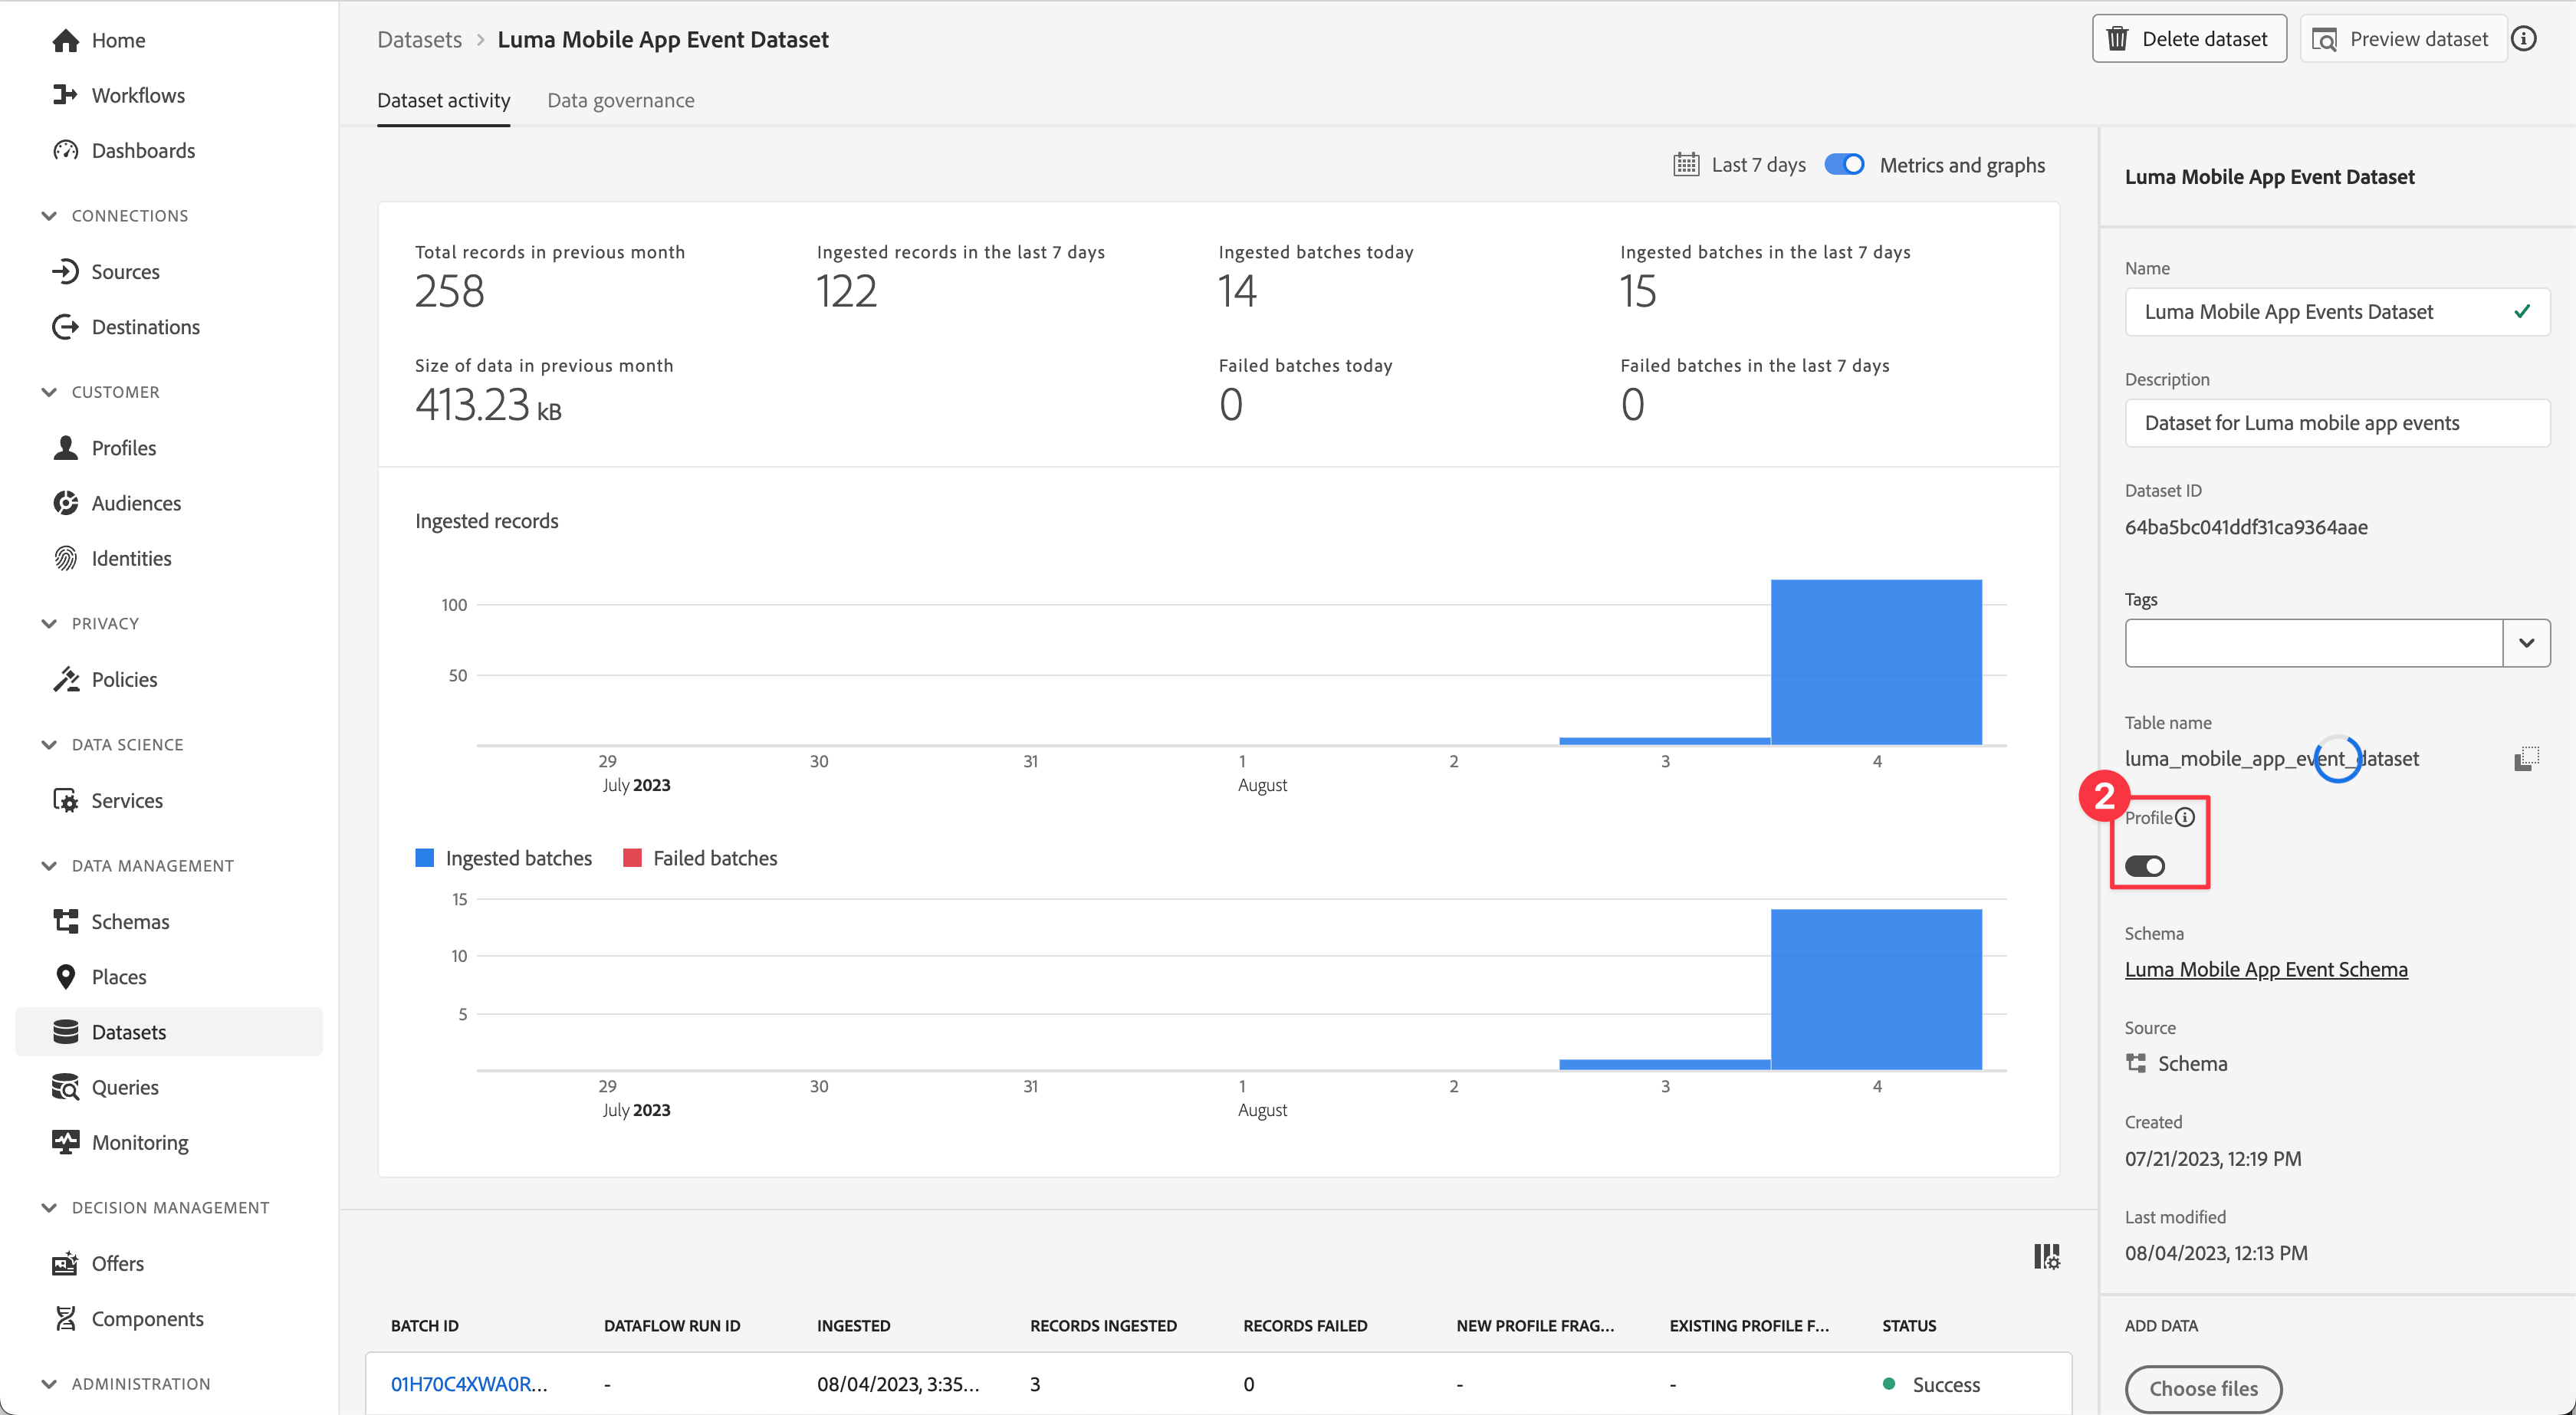The image size is (2576, 1415).
Task: Open Audiences in the sidebar
Action: (136, 503)
